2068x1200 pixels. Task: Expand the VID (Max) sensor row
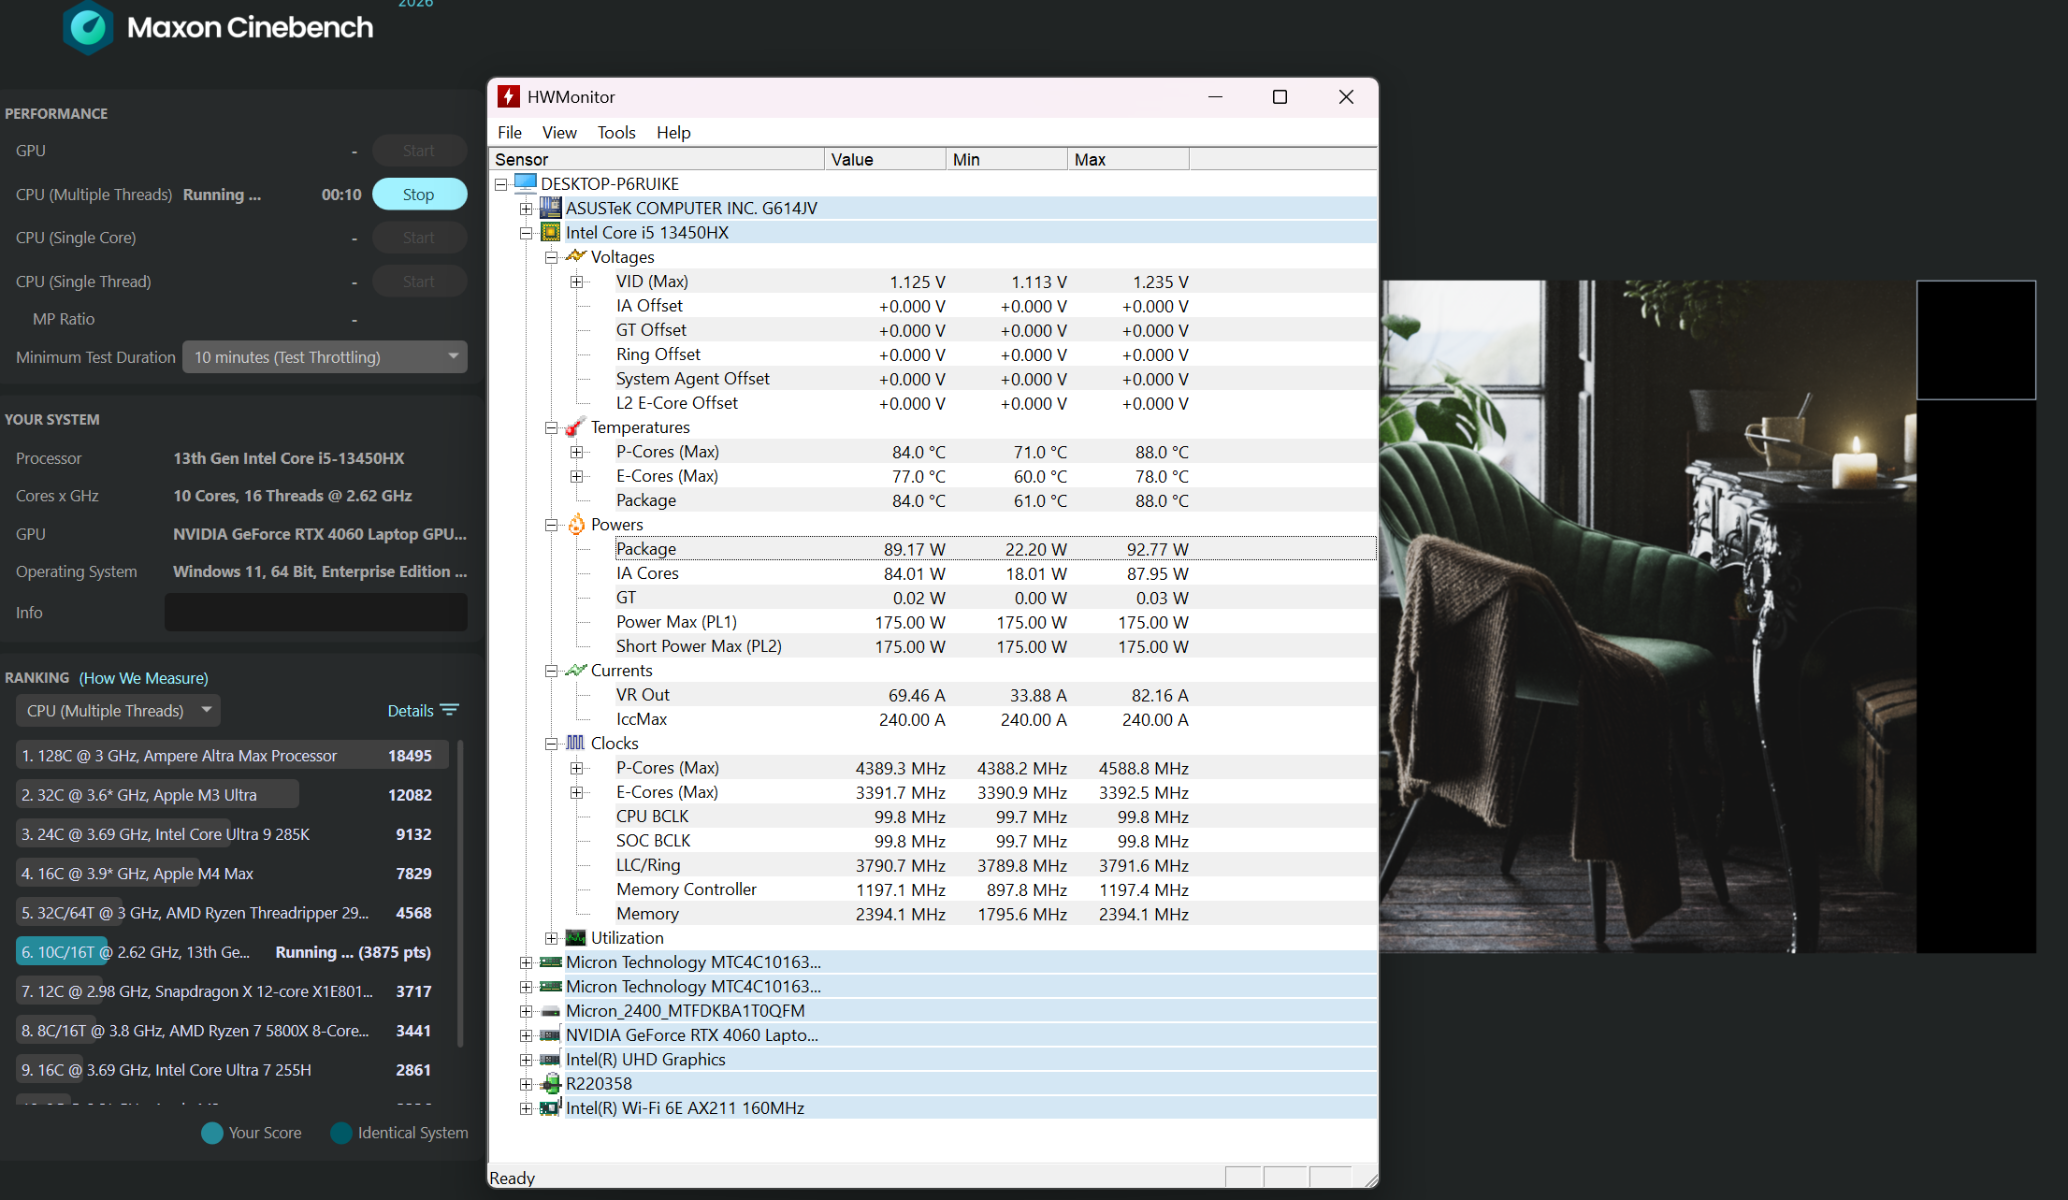576,282
